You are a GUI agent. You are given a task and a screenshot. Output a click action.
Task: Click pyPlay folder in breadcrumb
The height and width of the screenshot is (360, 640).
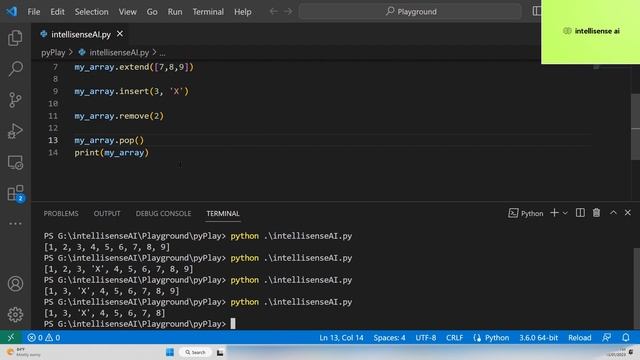(53, 52)
